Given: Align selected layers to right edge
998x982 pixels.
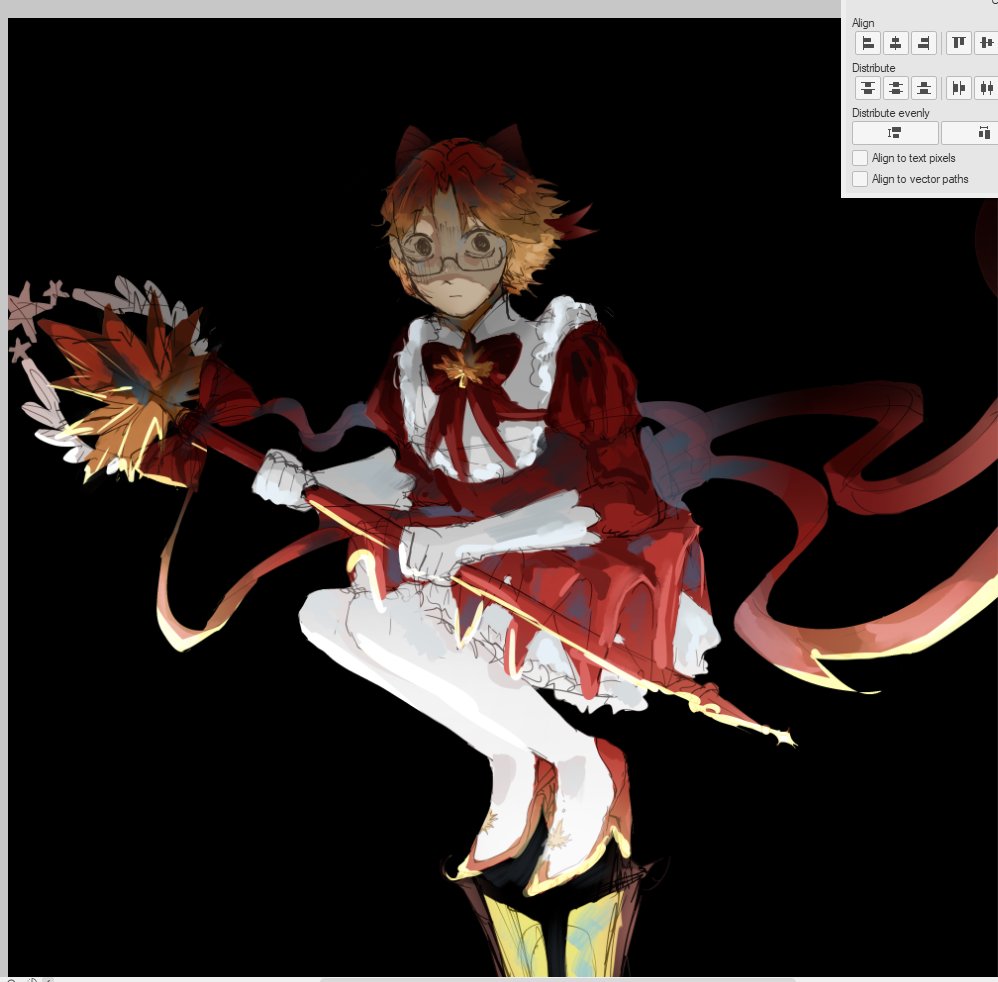Looking at the screenshot, I should 924,43.
